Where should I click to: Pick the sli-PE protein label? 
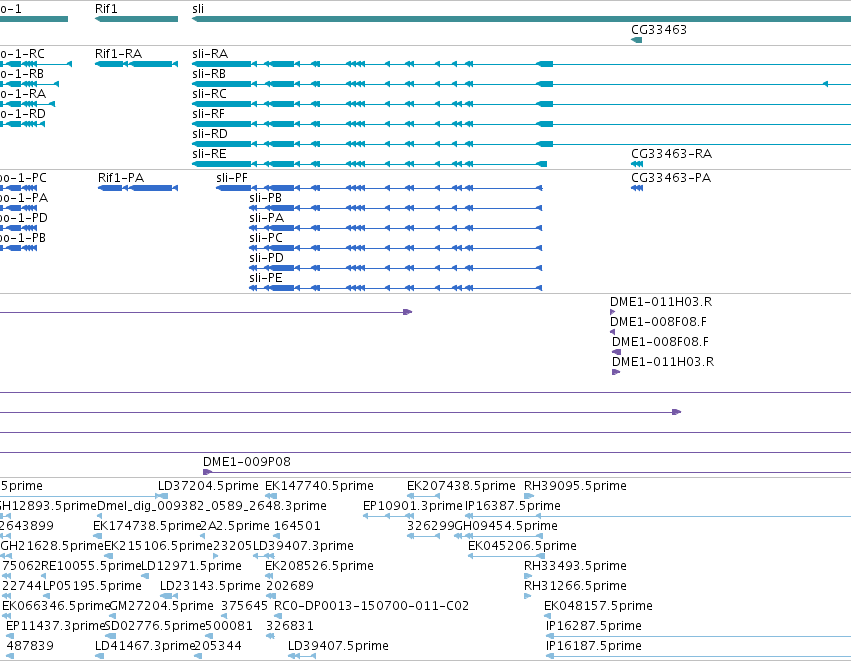(x=266, y=278)
